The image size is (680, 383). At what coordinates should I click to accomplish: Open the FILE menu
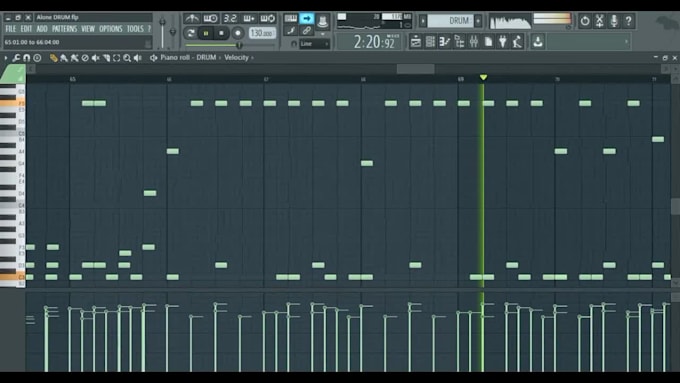coord(11,29)
